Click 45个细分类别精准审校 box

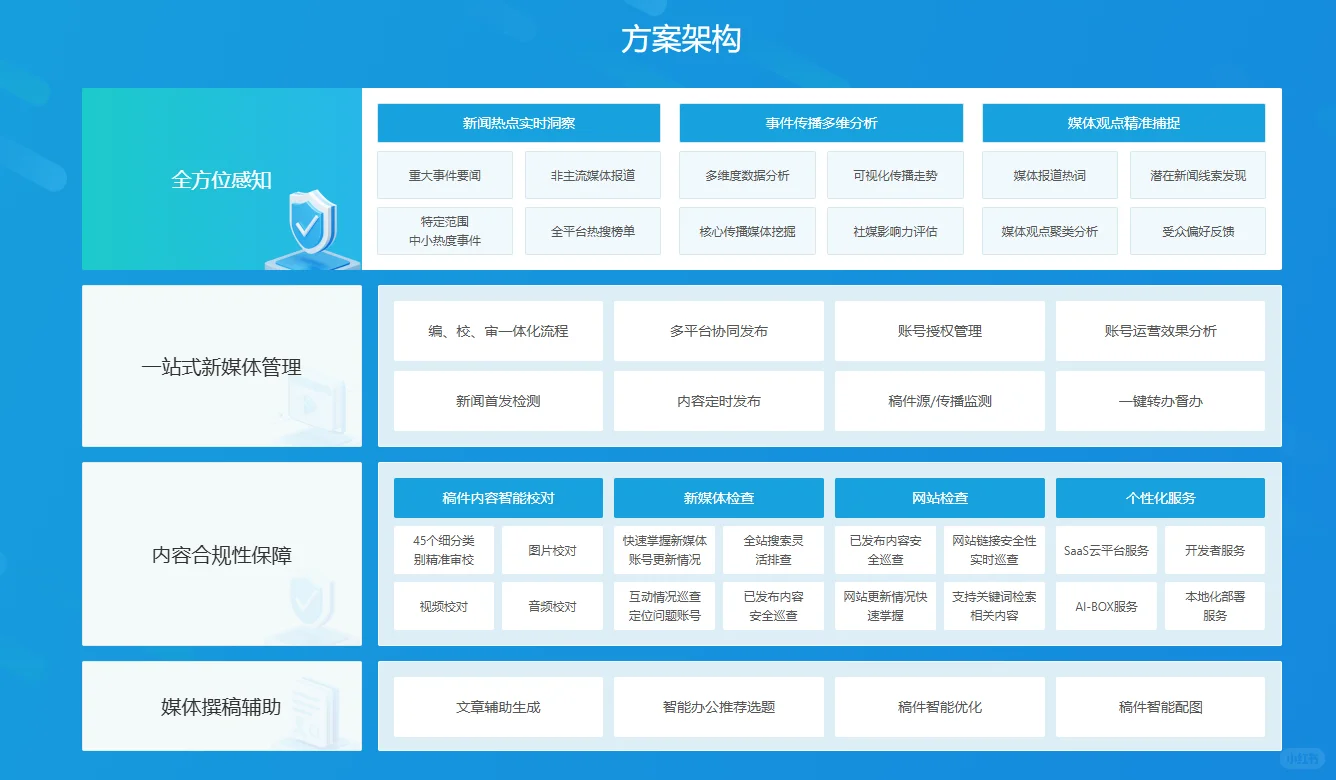[444, 550]
